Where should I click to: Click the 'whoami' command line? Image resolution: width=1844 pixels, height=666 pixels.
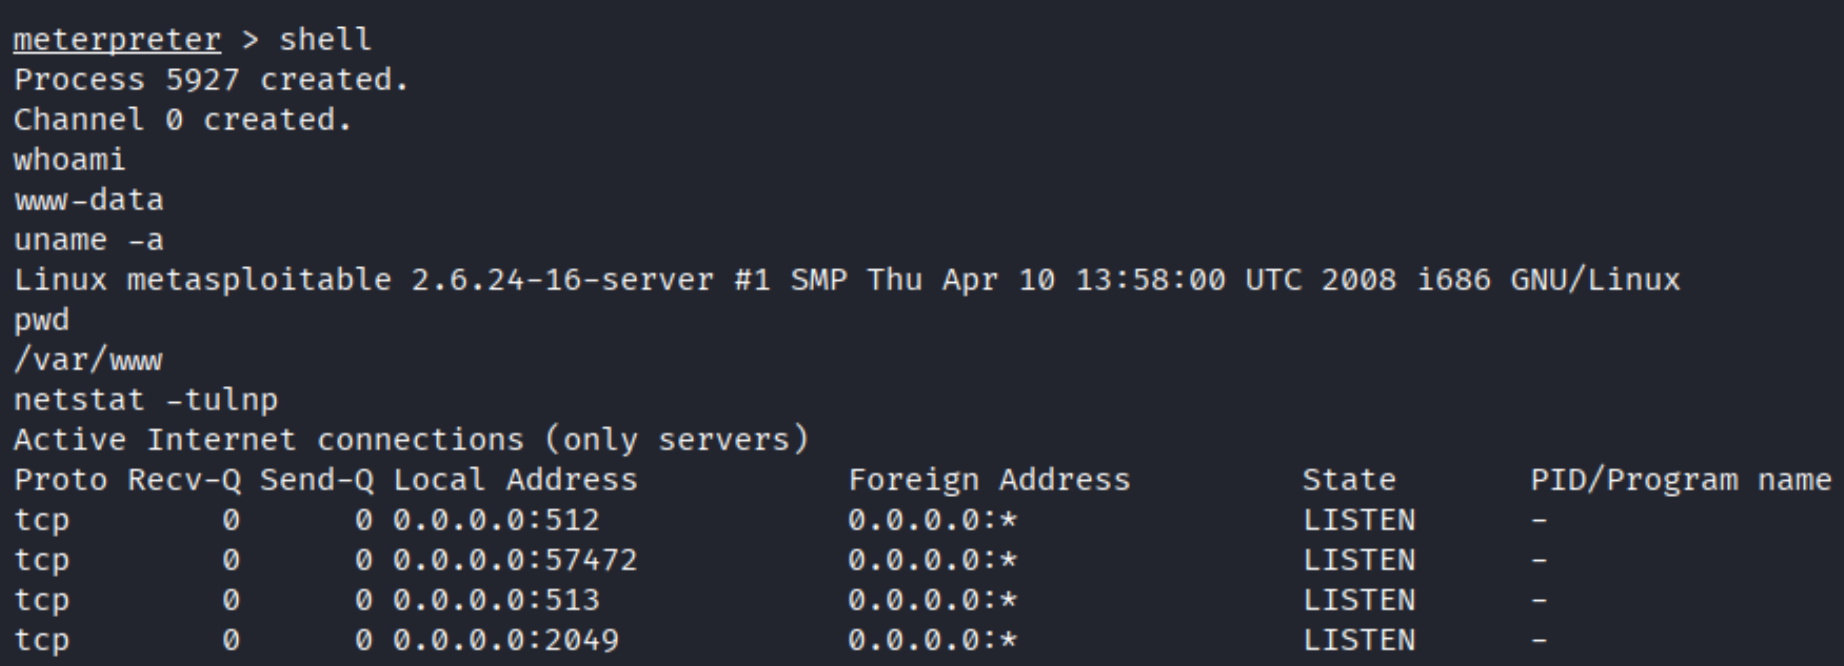(x=69, y=160)
